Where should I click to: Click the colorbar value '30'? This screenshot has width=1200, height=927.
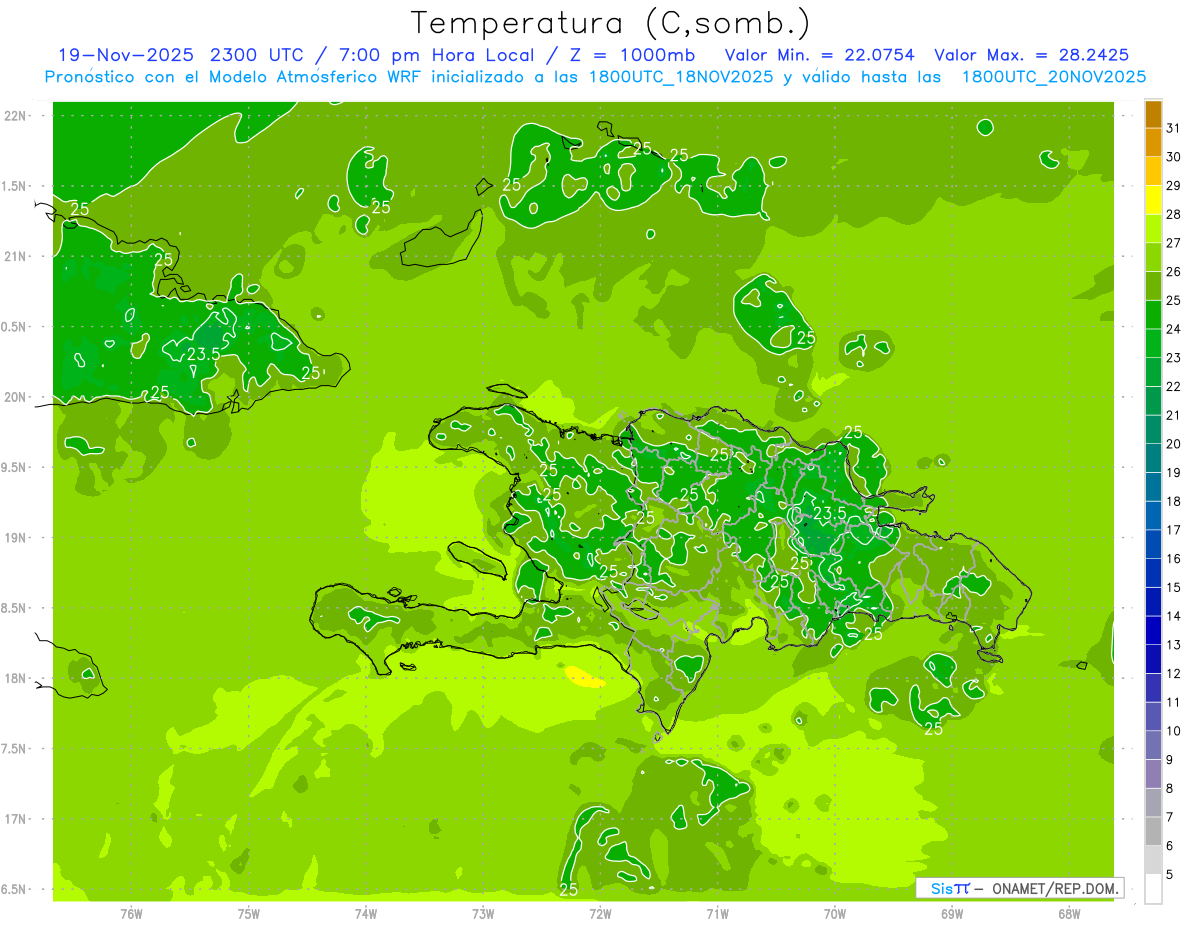[1173, 157]
